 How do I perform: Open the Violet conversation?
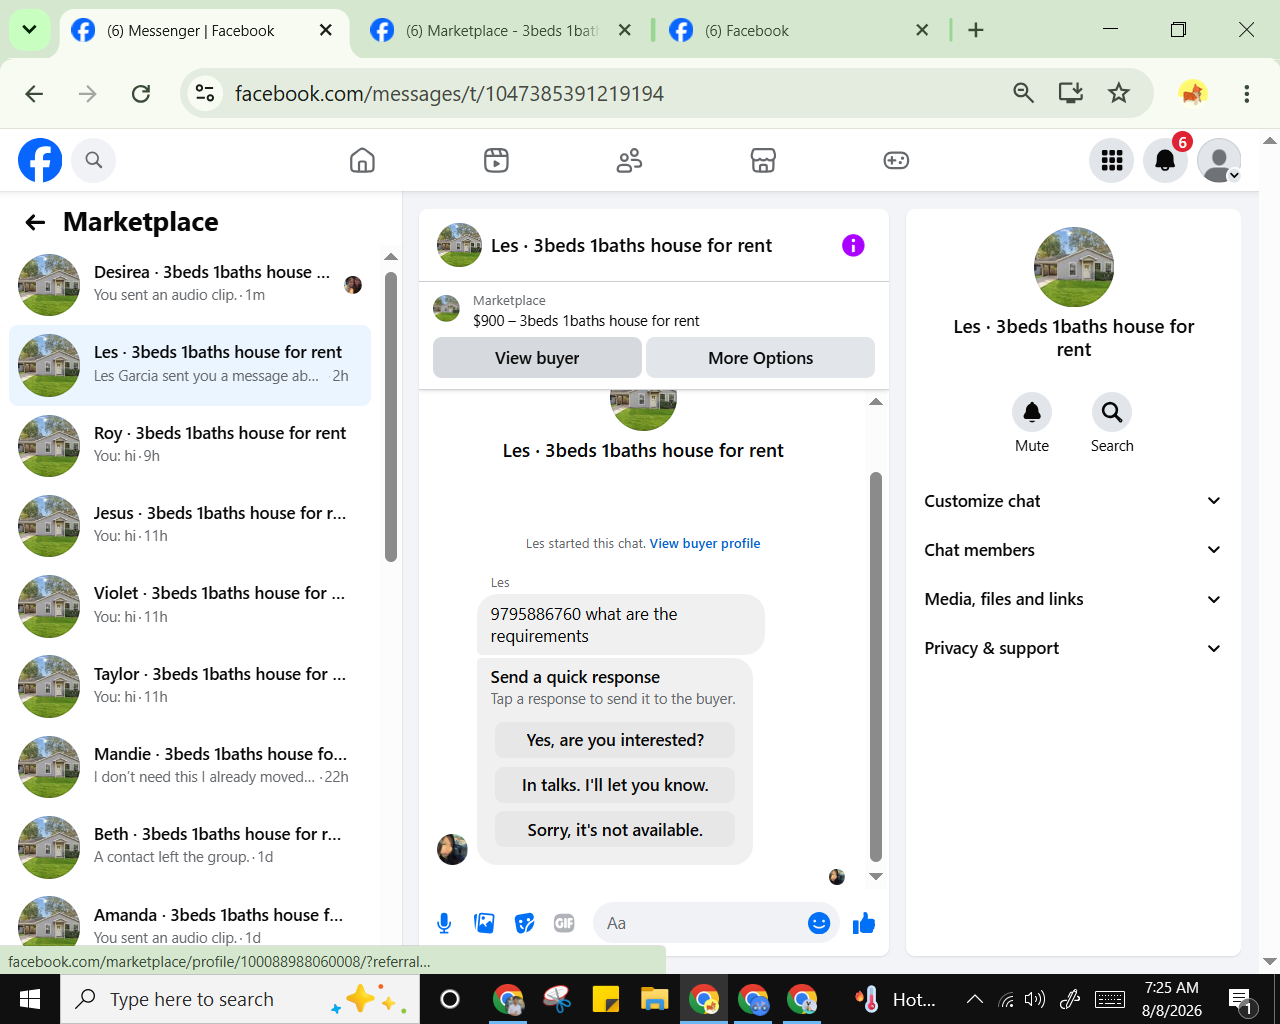[190, 606]
